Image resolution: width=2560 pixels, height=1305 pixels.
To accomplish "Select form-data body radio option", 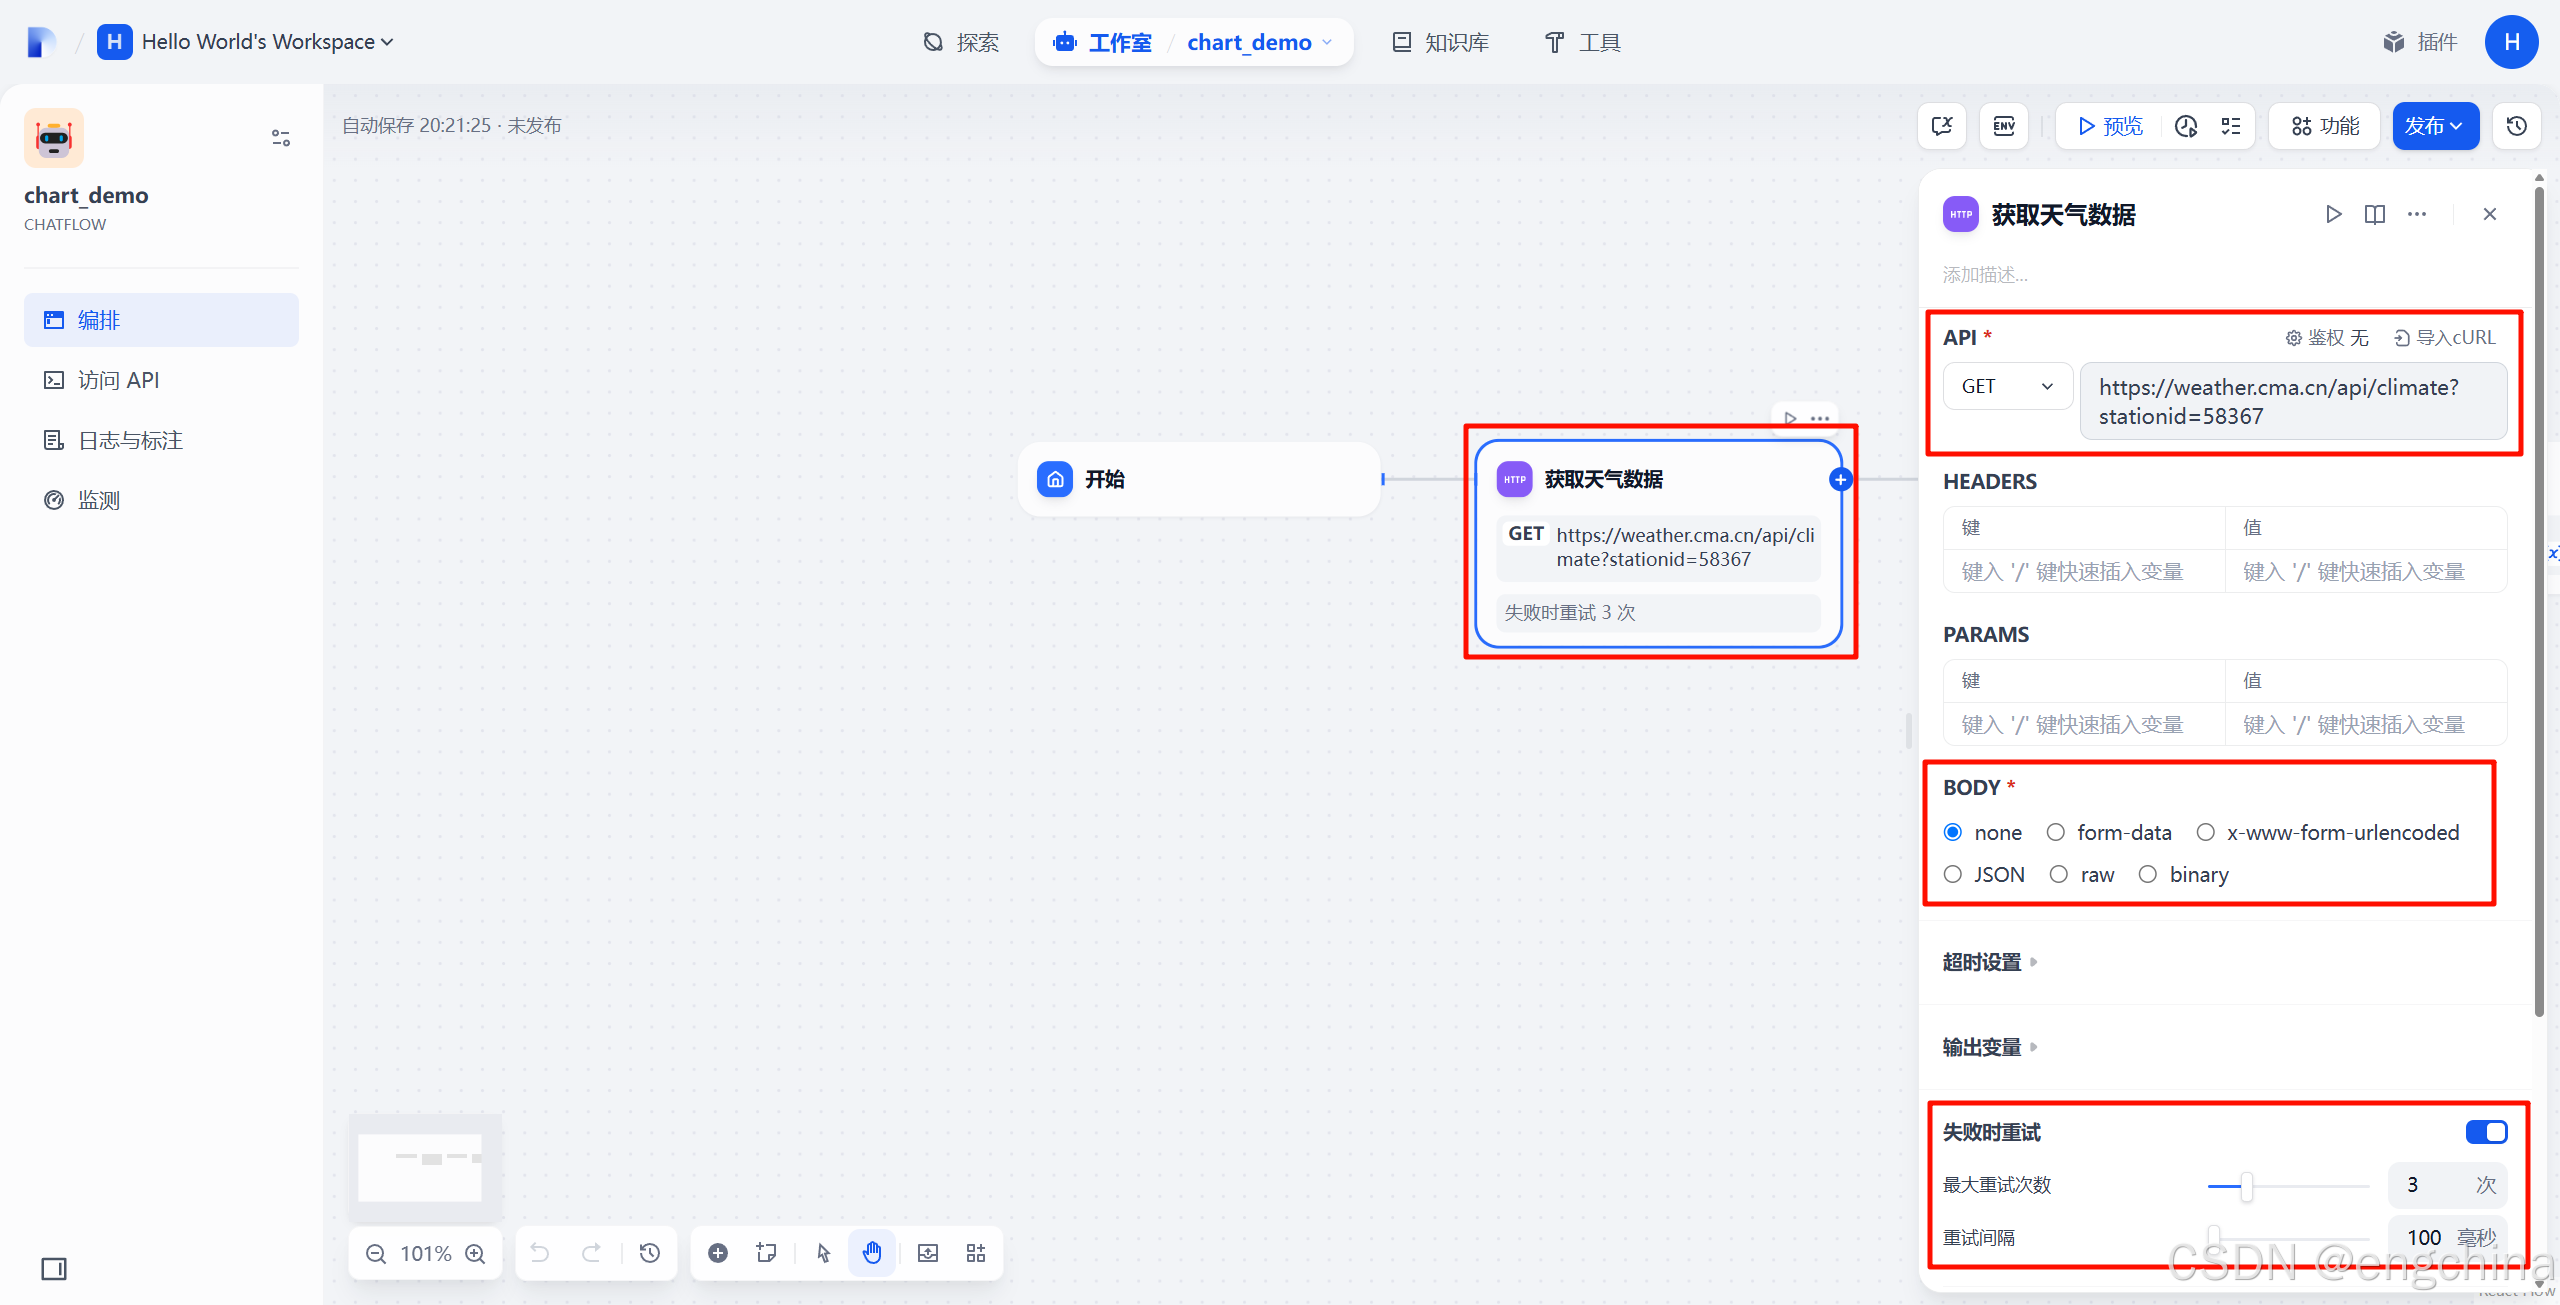I will 2056,833.
